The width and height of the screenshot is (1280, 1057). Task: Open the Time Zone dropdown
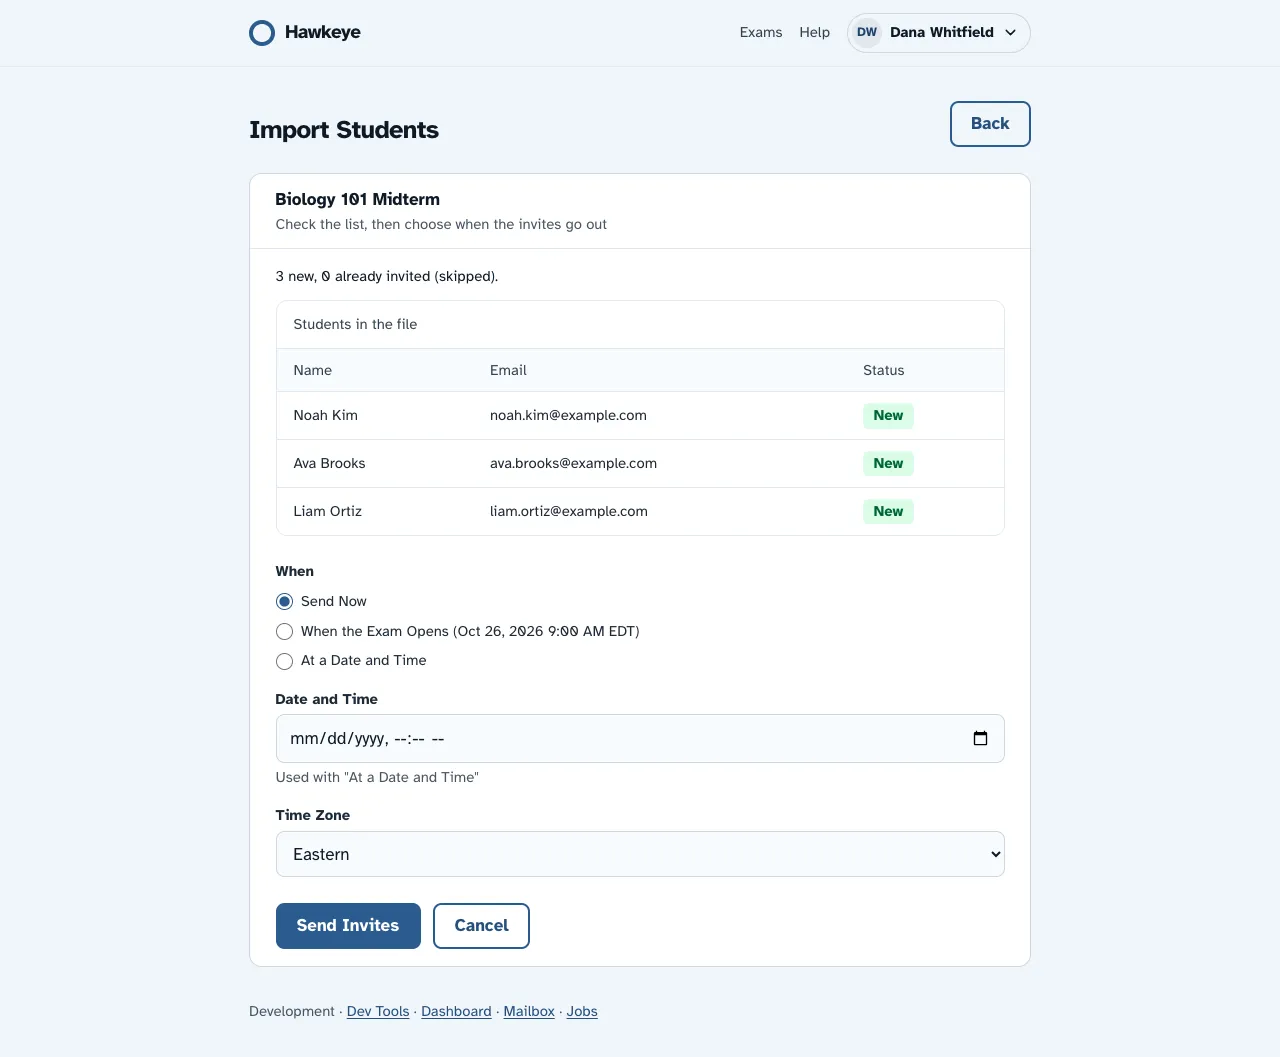[640, 854]
